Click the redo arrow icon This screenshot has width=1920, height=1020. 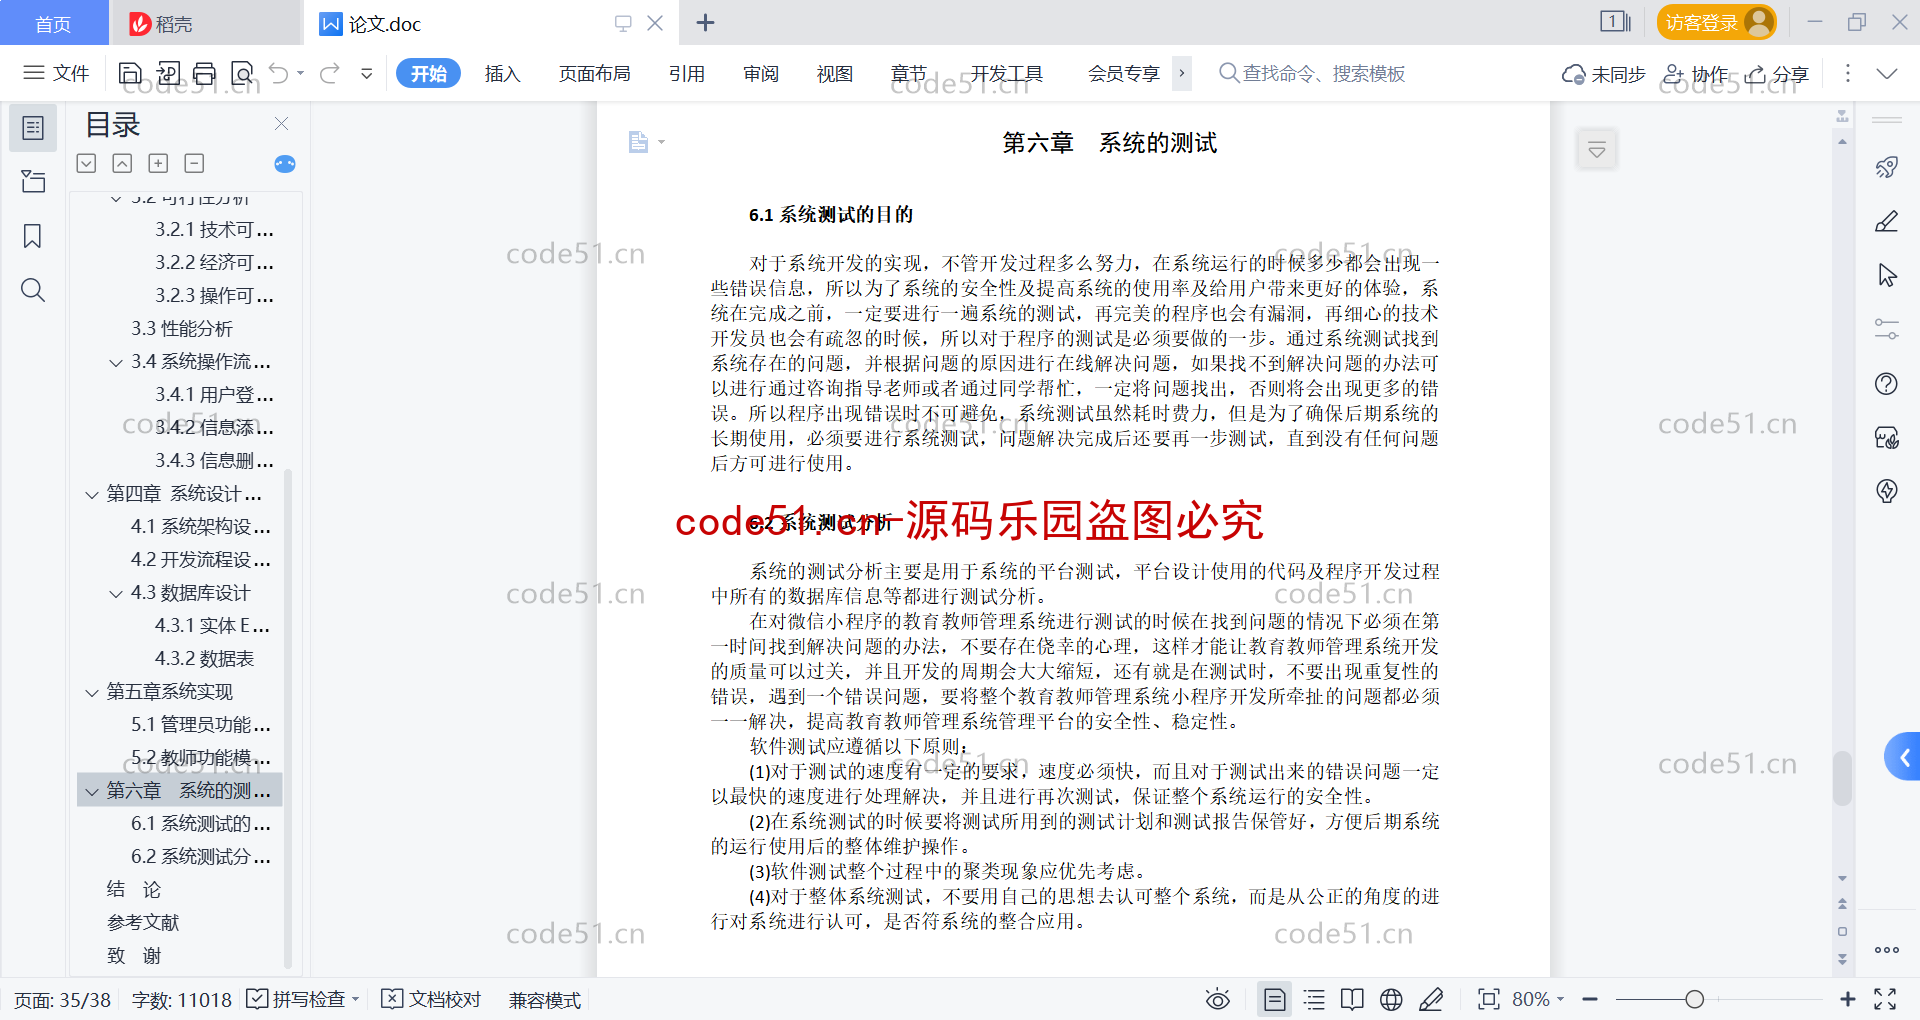point(330,73)
